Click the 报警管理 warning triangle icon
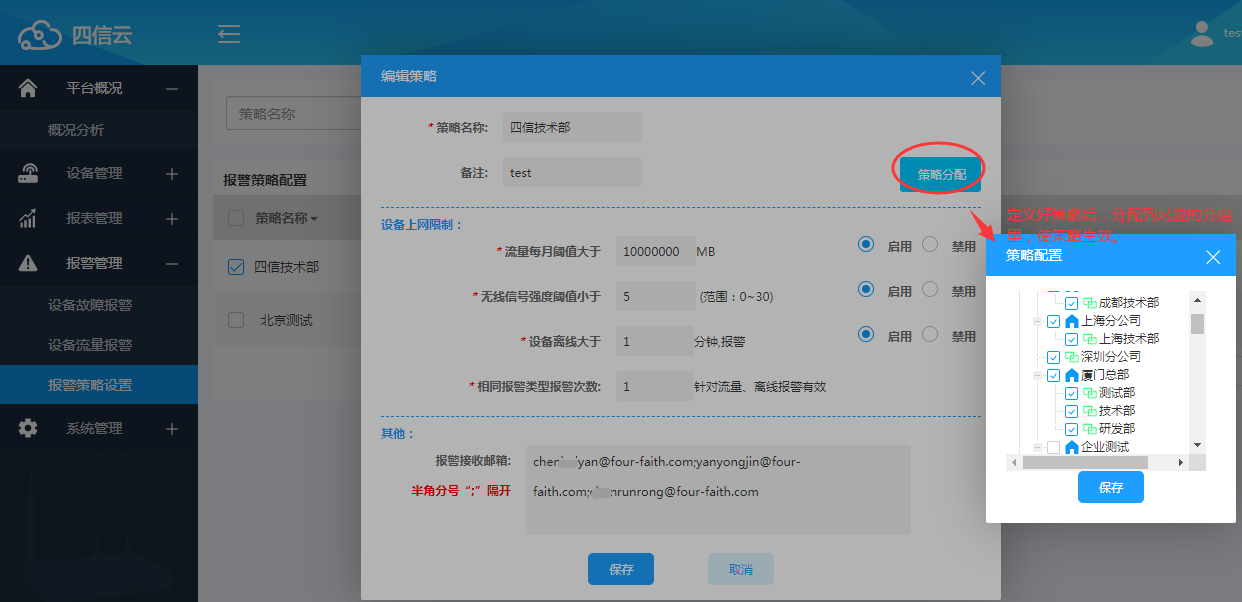1242x602 pixels. point(28,263)
